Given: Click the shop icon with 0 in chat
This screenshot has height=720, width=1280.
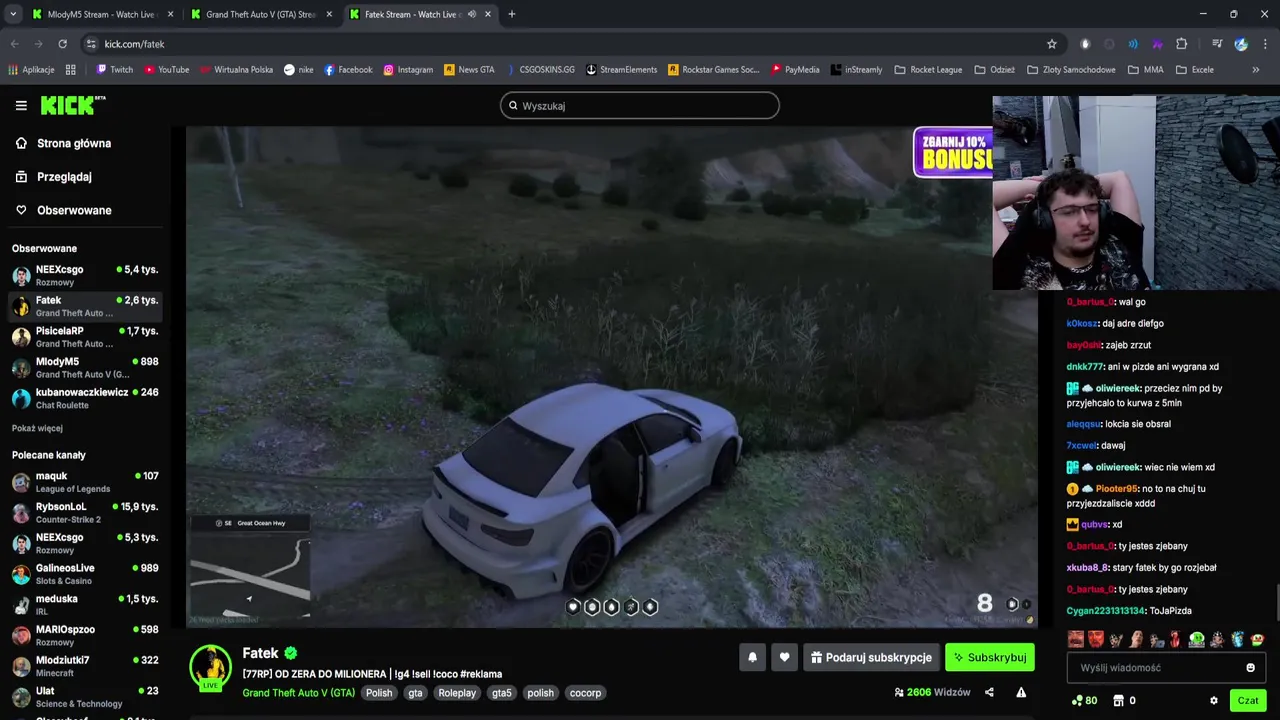Looking at the screenshot, I should click(1124, 701).
